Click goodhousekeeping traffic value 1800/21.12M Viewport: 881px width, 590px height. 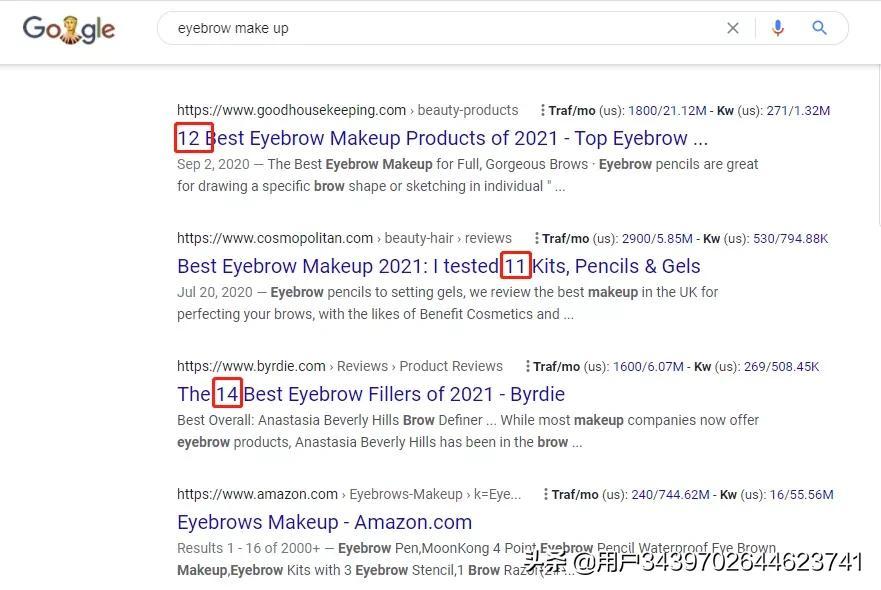pos(667,111)
